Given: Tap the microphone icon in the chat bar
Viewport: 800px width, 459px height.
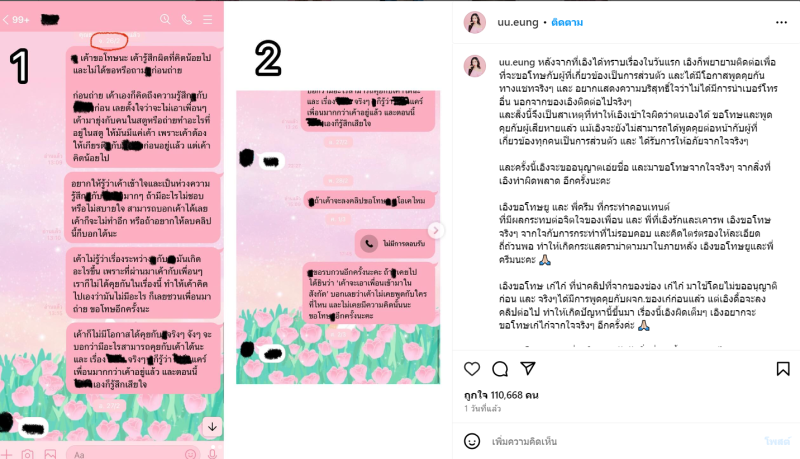Looking at the screenshot, I should tap(213, 454).
